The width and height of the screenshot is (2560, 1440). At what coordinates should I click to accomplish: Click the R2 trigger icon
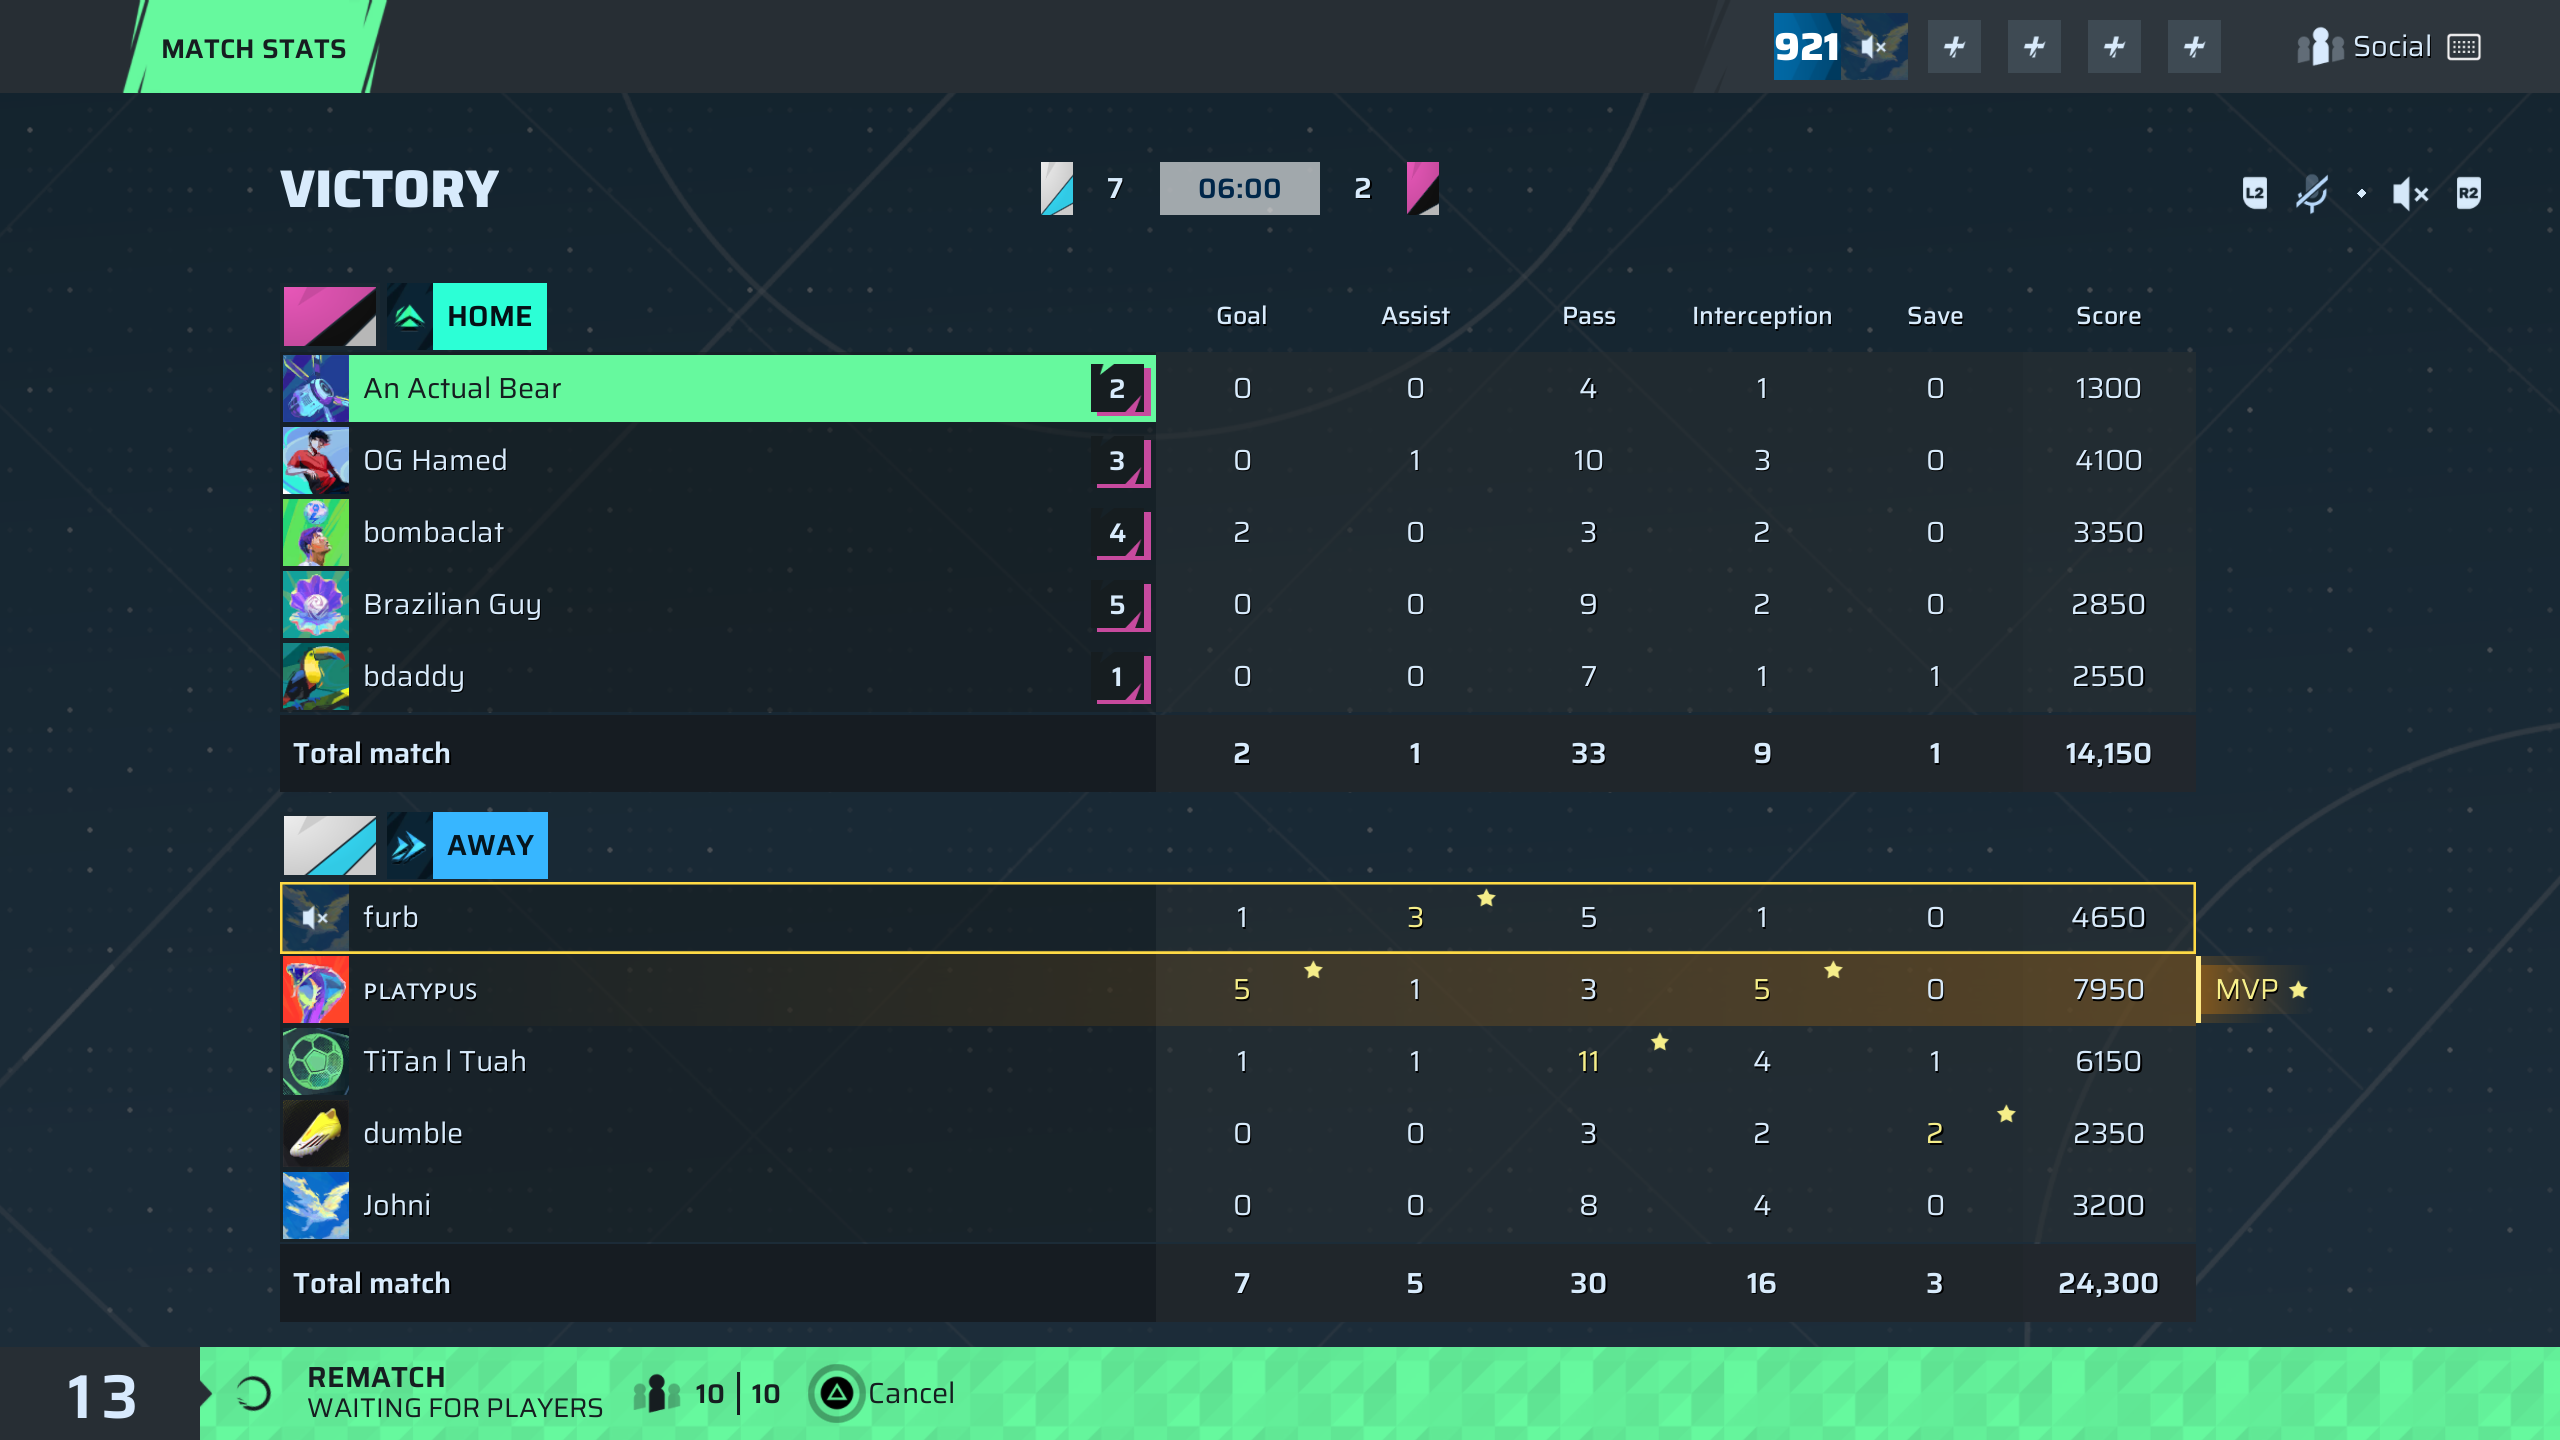pos(2468,193)
